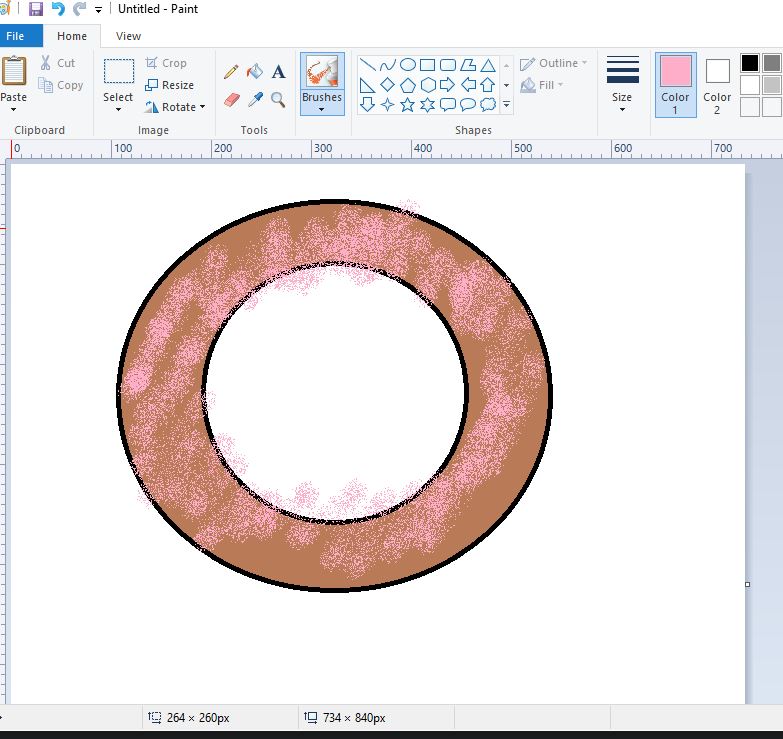Choose the Right arrow shape
This screenshot has width=783, height=739.
(x=447, y=85)
